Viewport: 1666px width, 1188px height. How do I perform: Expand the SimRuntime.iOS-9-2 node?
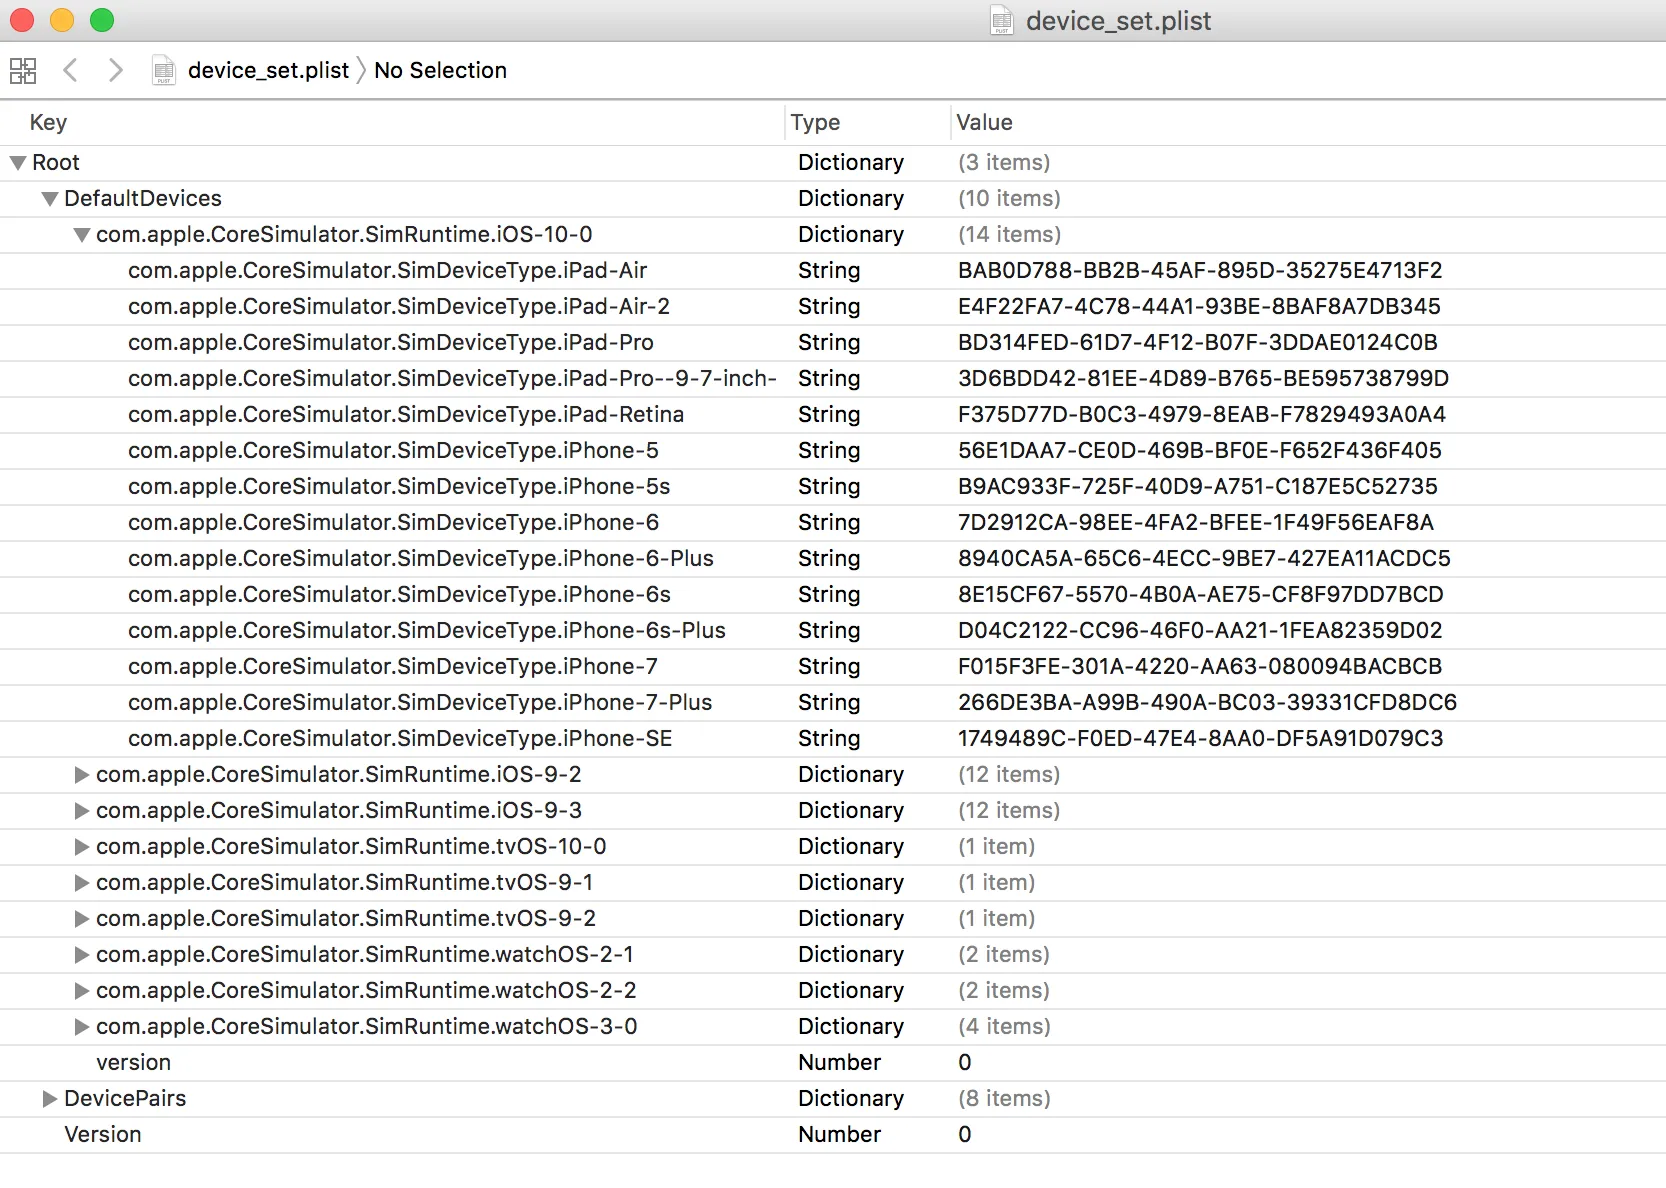[x=82, y=775]
